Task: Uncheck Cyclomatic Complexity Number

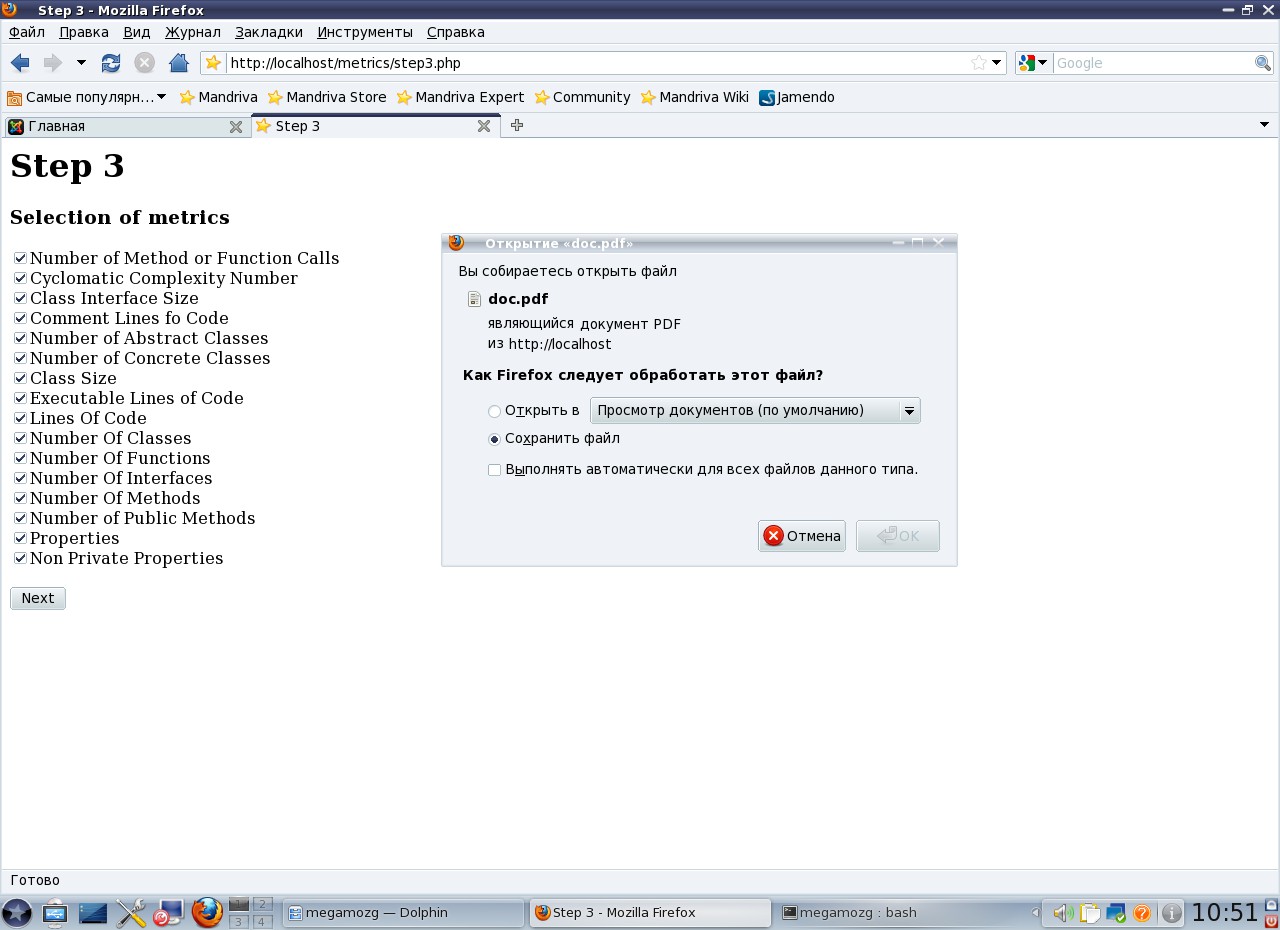Action: 20,278
